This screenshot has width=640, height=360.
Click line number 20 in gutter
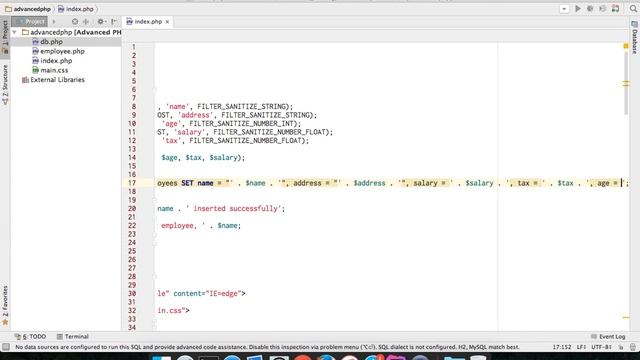(132, 208)
